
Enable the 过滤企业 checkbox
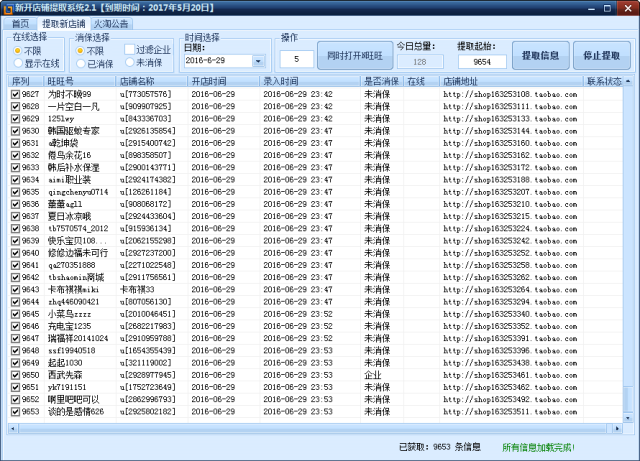(x=147, y=50)
